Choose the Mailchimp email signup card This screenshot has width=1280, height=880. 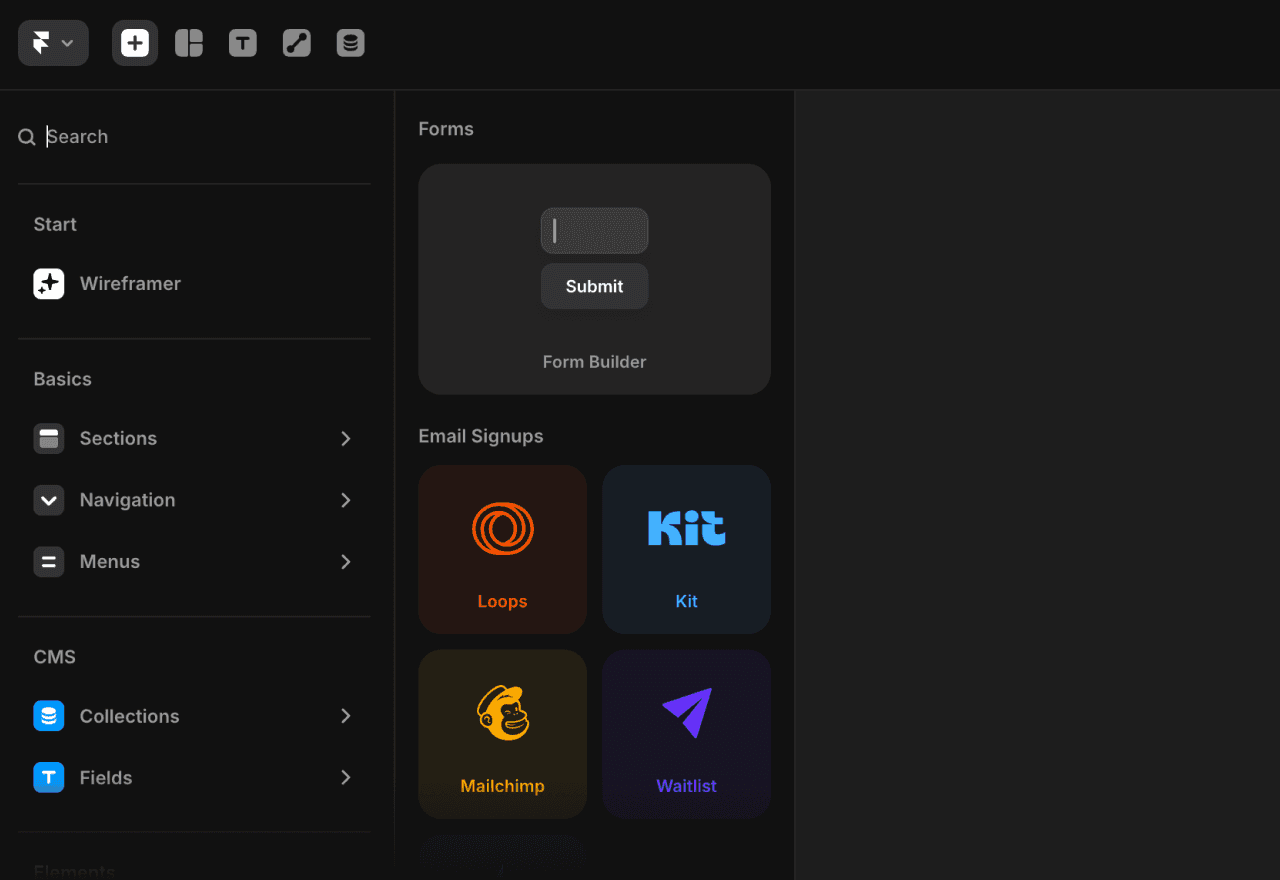pos(502,734)
